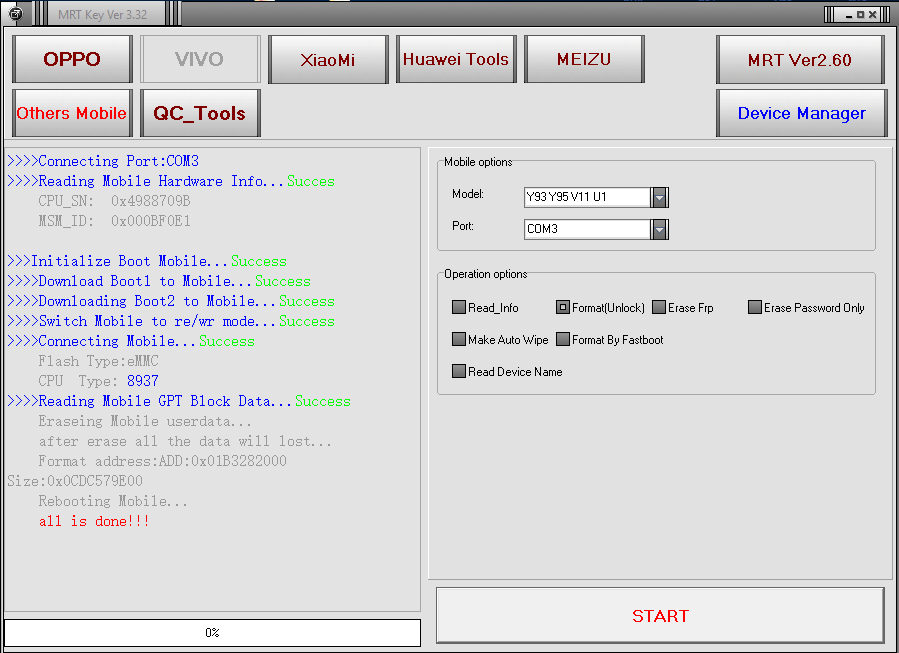Screen dimensions: 899x653
Task: Click the 'Rebooting Mobile...' log line
Action: coord(113,501)
